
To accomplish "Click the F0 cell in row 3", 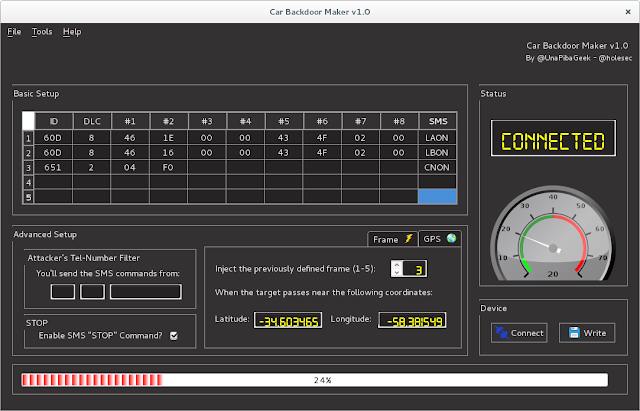I will (168, 167).
